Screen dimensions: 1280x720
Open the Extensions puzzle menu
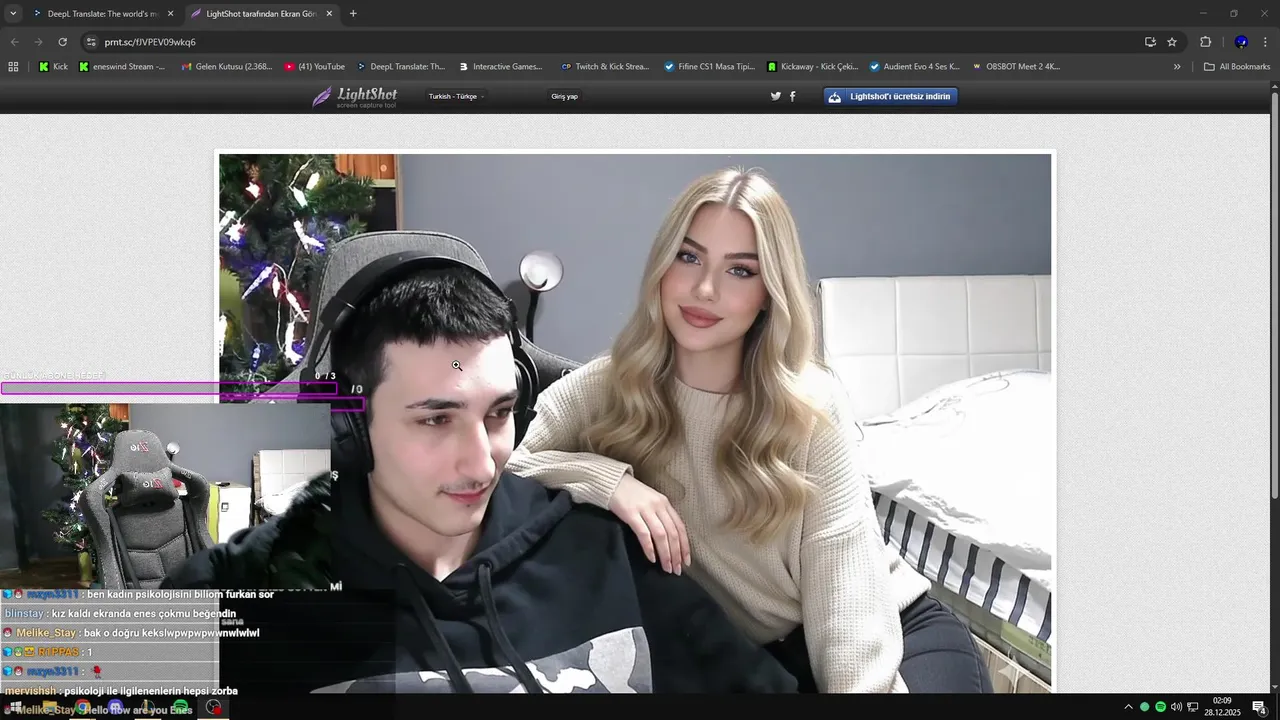1205,42
